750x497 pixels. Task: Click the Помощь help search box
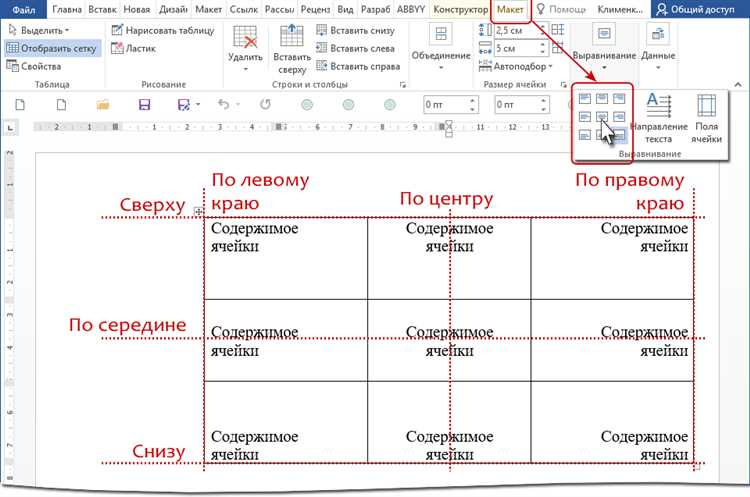point(562,9)
